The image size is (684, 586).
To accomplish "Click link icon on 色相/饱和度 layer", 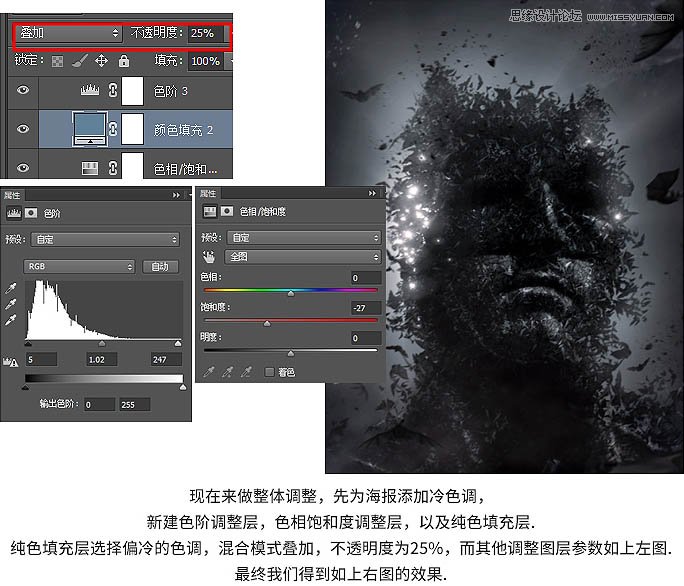I will tap(113, 168).
